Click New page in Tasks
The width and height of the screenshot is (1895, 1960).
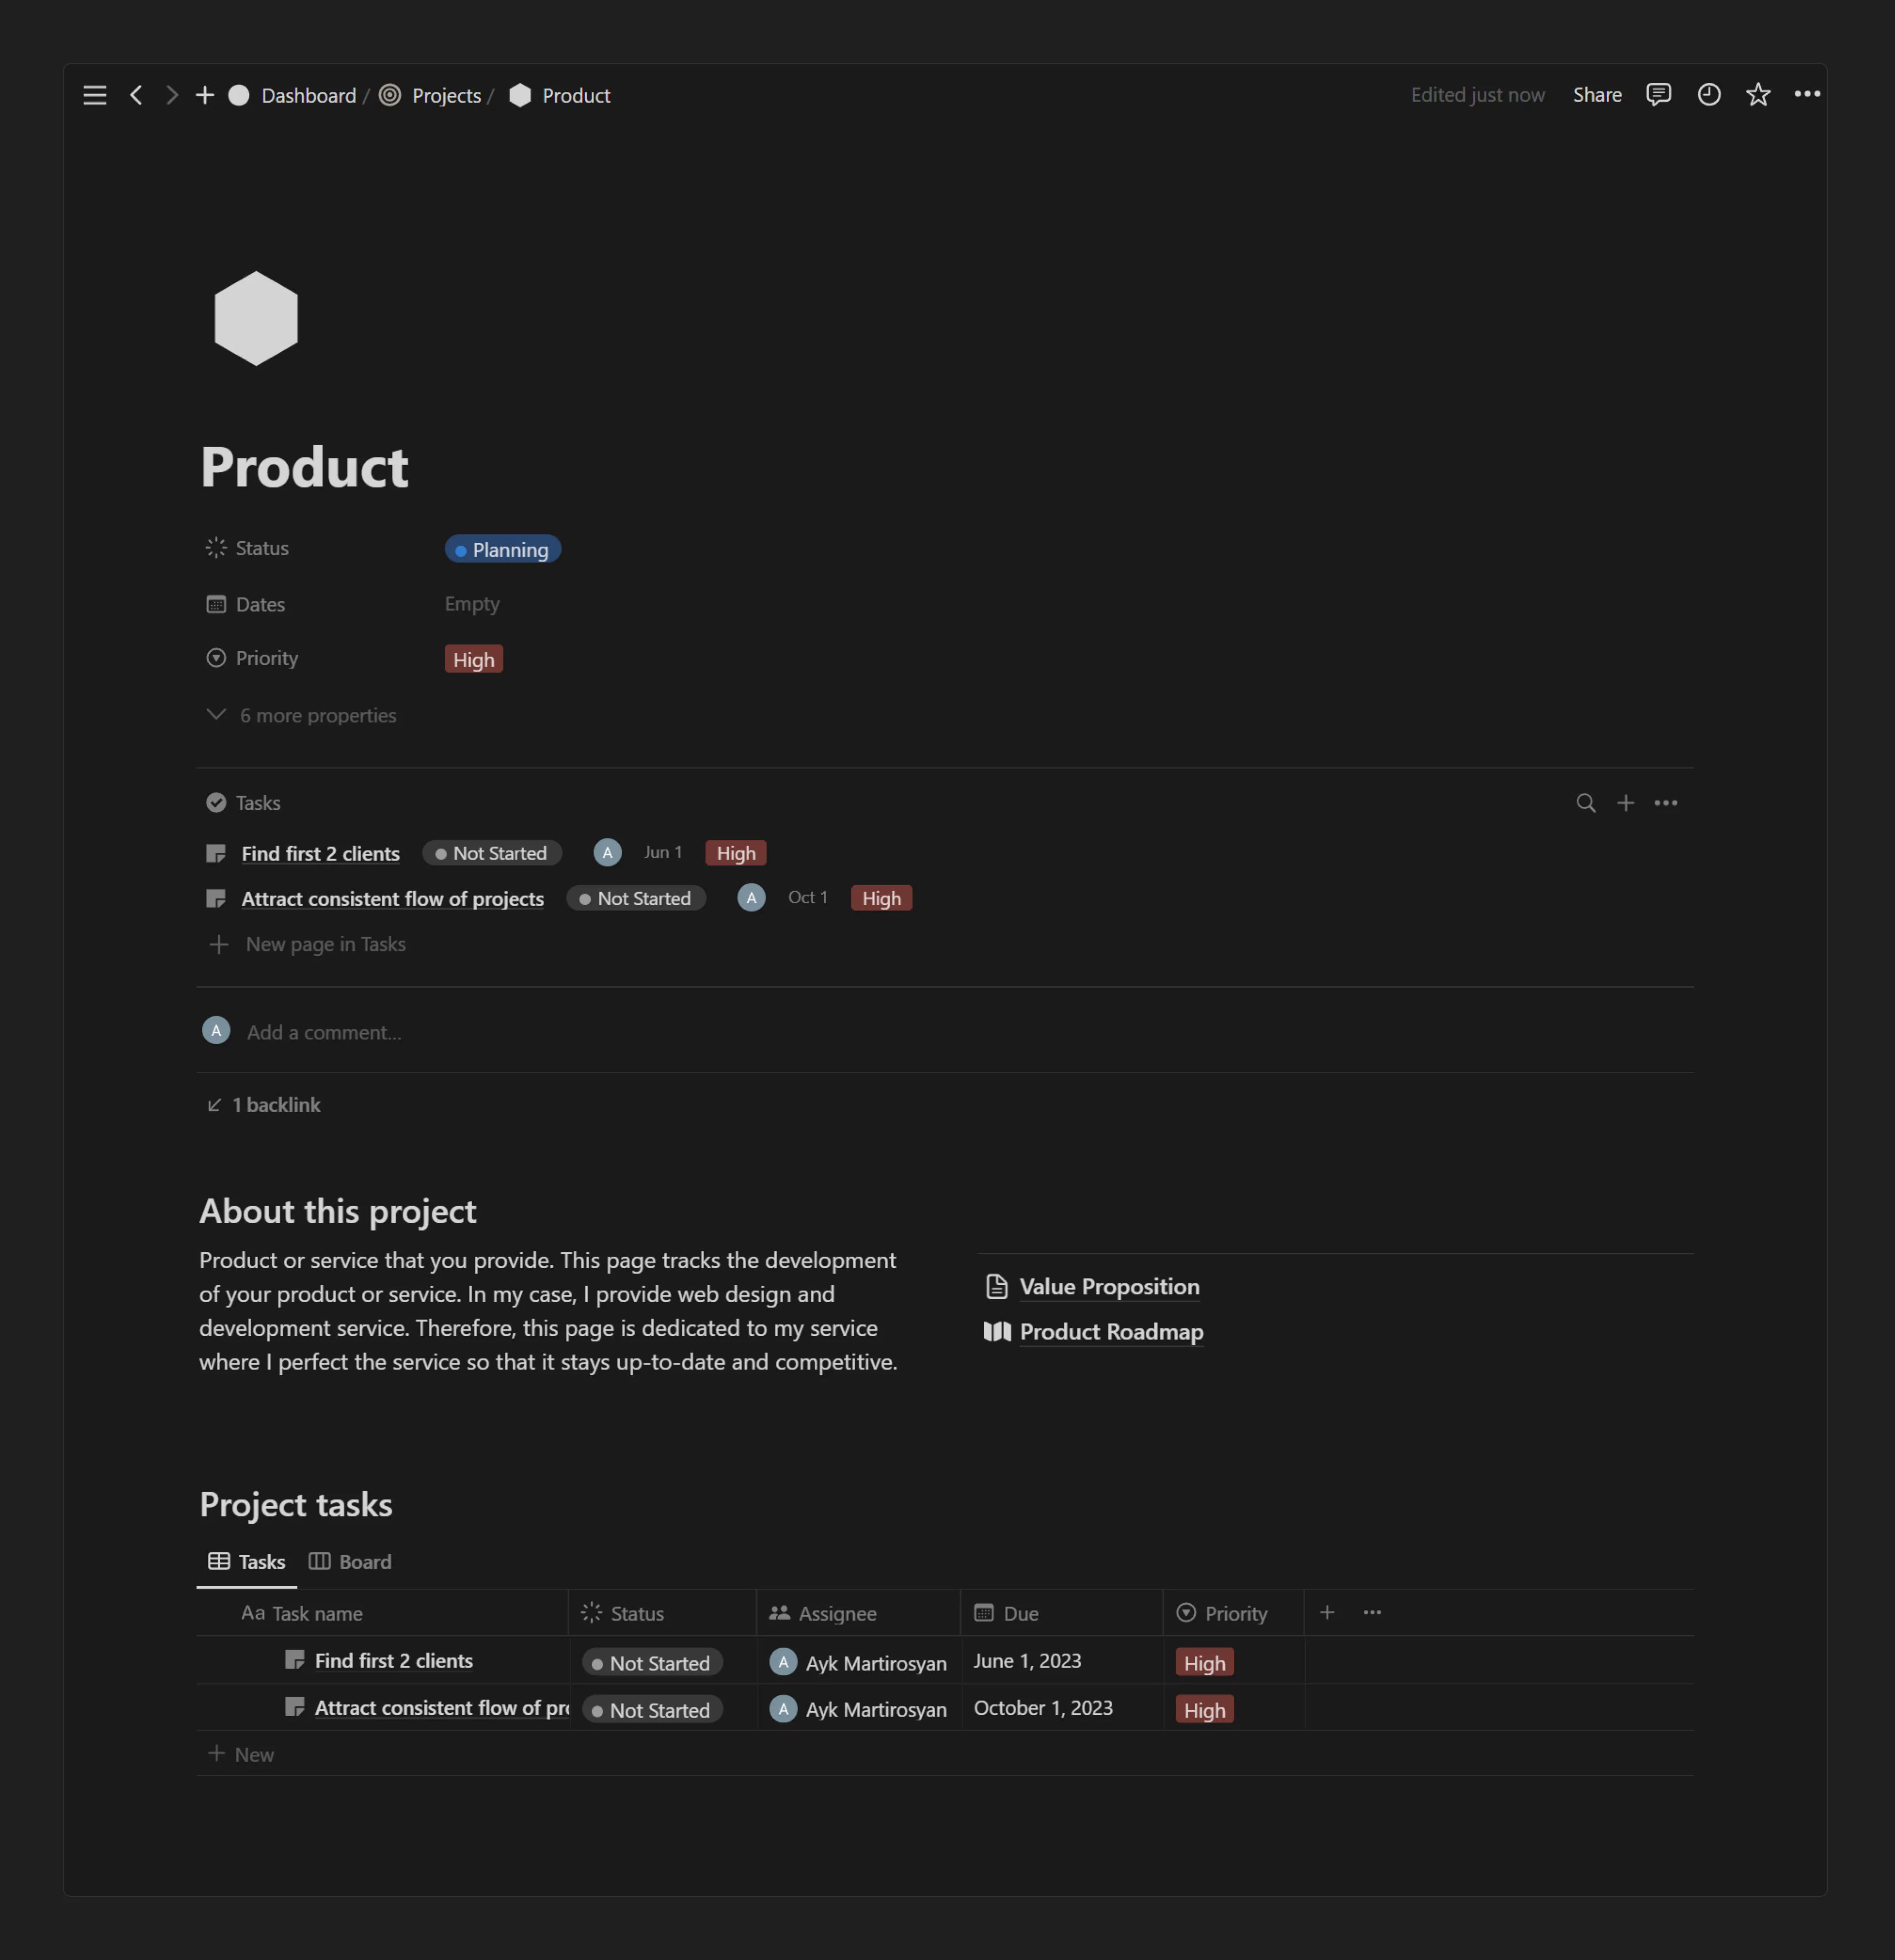pyautogui.click(x=325, y=944)
